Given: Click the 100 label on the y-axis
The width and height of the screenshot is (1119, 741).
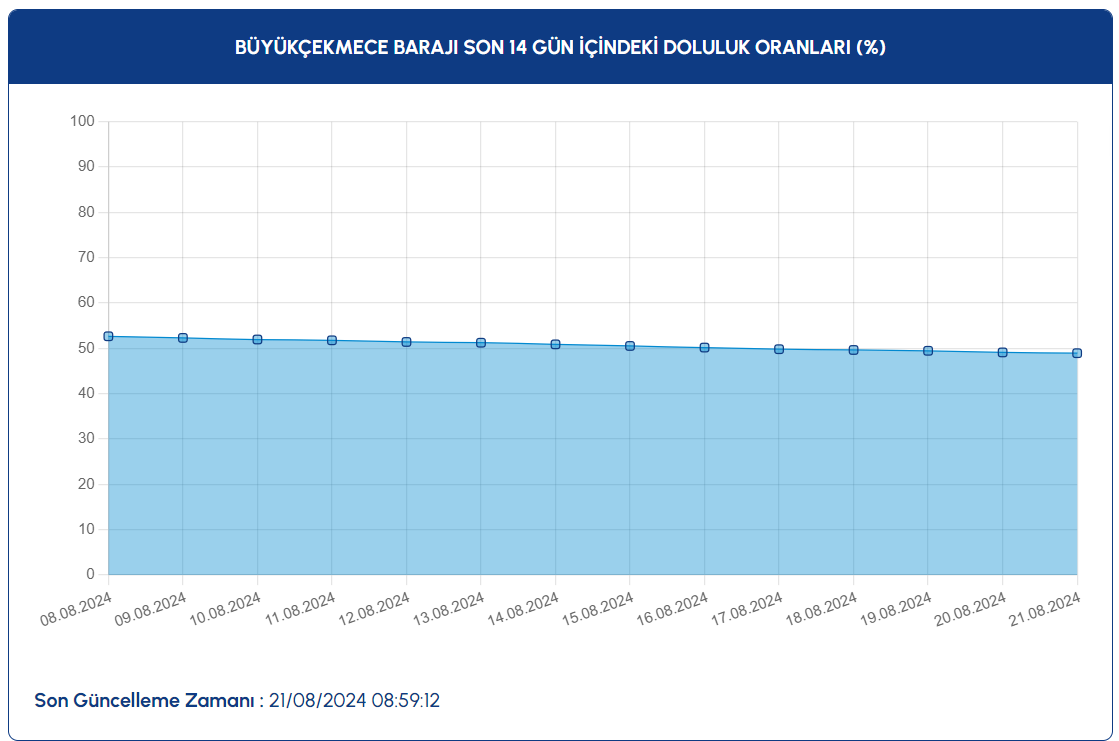Looking at the screenshot, I should (82, 122).
